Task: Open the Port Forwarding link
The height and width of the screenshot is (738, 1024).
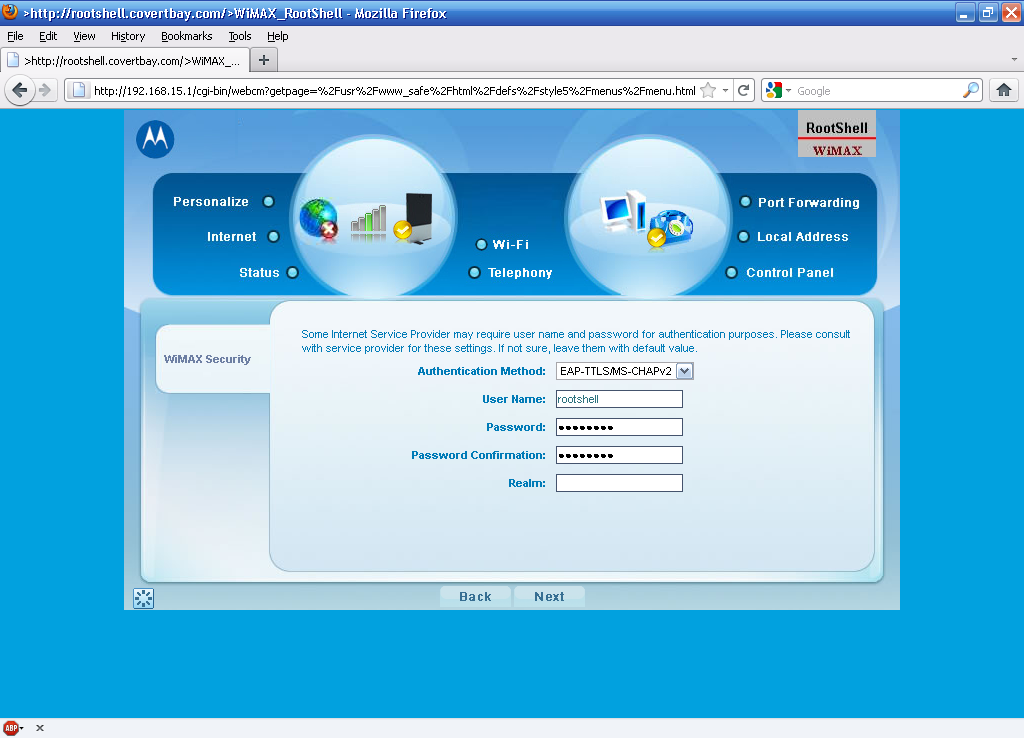Action: pyautogui.click(x=808, y=202)
